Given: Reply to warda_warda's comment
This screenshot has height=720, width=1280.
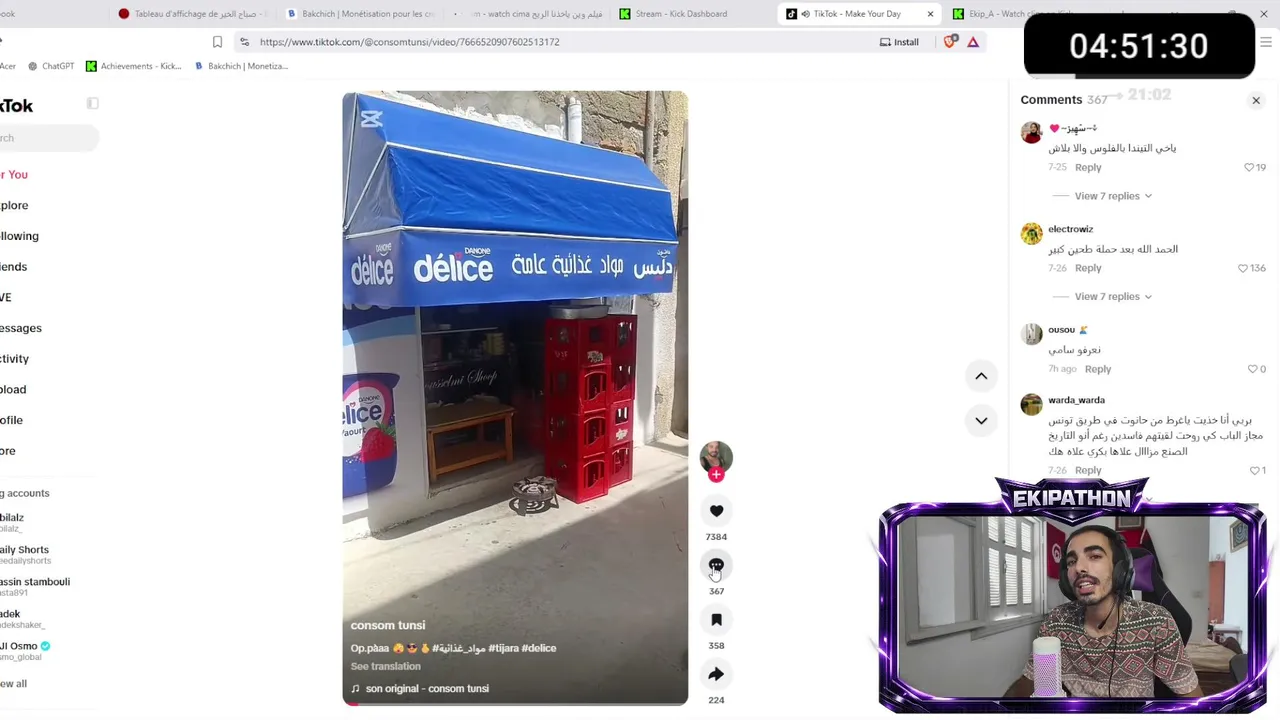Looking at the screenshot, I should [1088, 470].
